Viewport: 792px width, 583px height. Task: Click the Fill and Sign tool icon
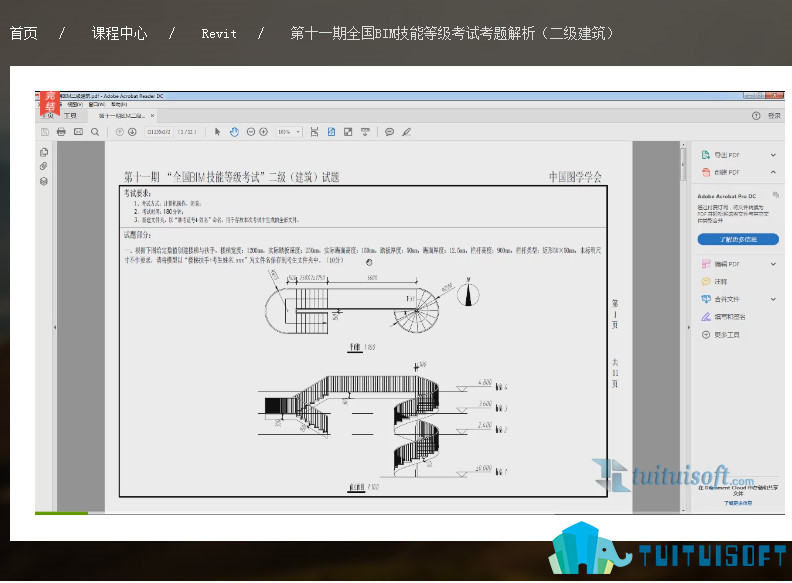pyautogui.click(x=706, y=317)
